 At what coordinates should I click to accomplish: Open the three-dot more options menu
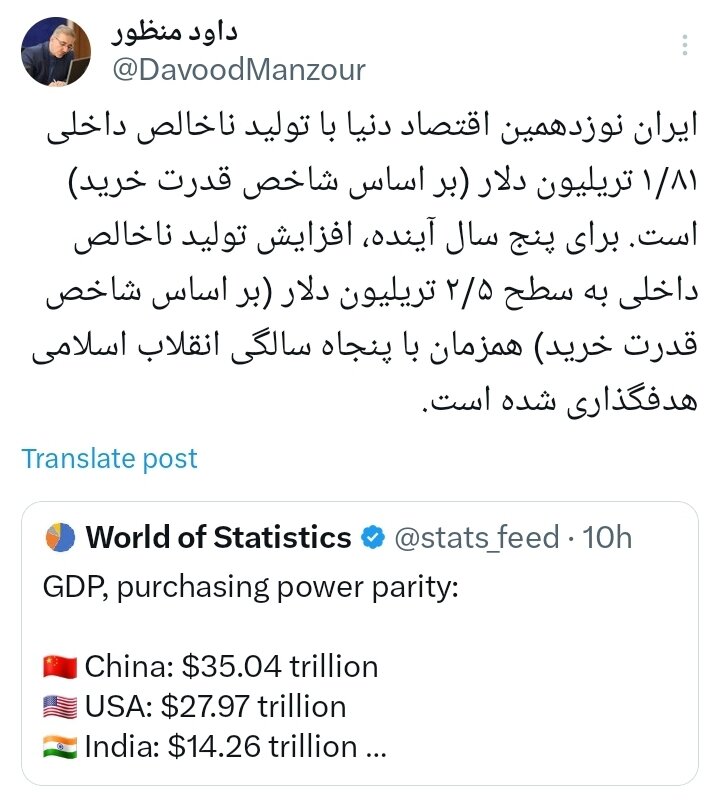click(x=685, y=45)
